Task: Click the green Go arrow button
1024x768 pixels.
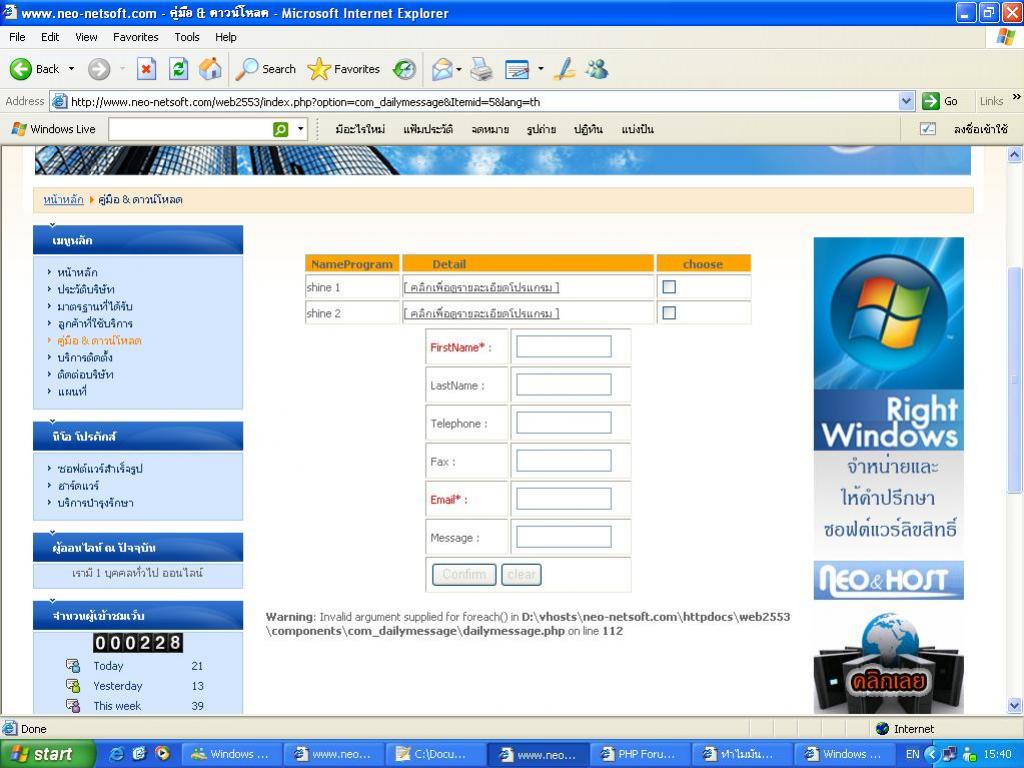Action: coord(931,101)
